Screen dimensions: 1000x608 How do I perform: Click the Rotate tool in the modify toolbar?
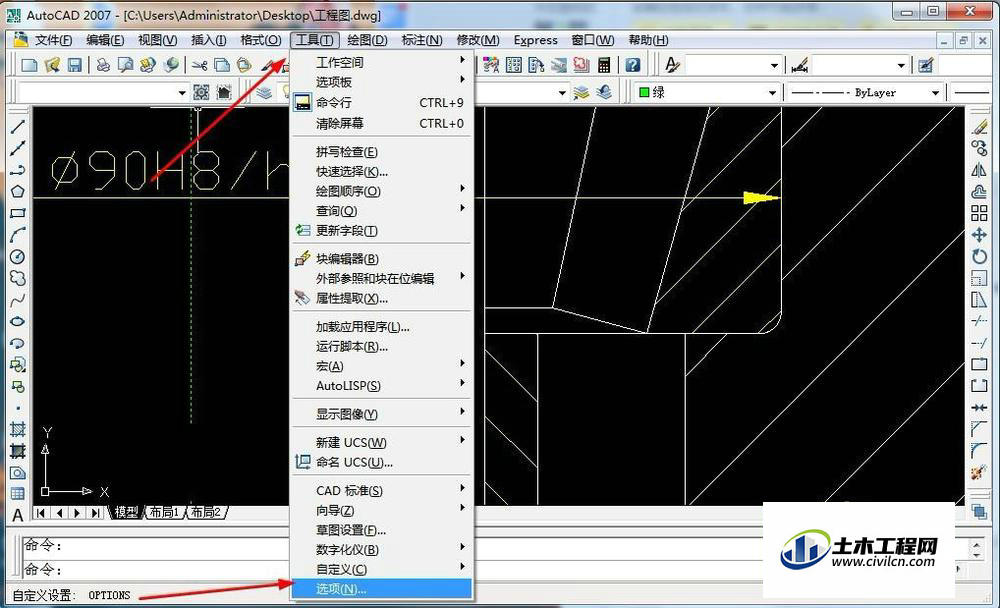point(979,256)
